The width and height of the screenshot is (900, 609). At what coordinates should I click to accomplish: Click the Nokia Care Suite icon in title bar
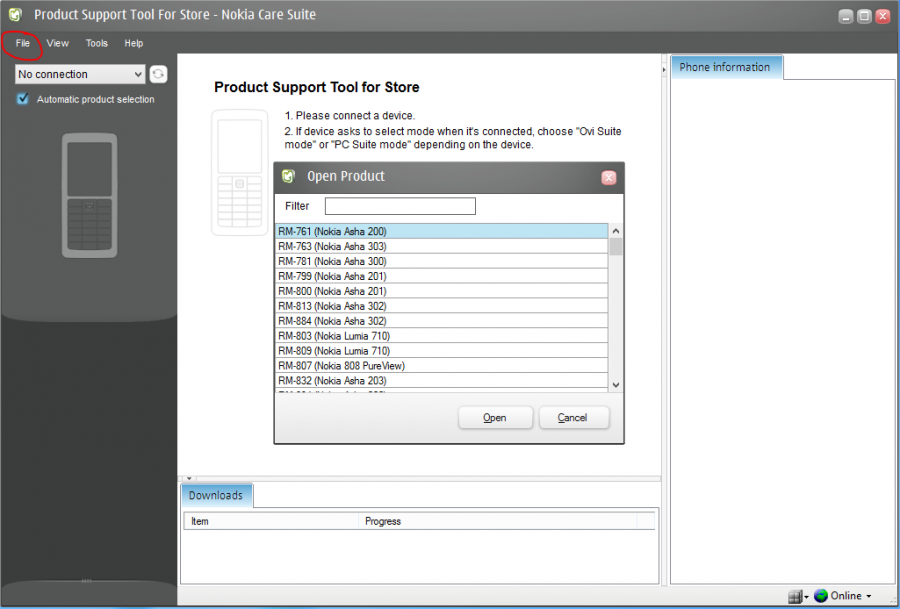pyautogui.click(x=14, y=14)
